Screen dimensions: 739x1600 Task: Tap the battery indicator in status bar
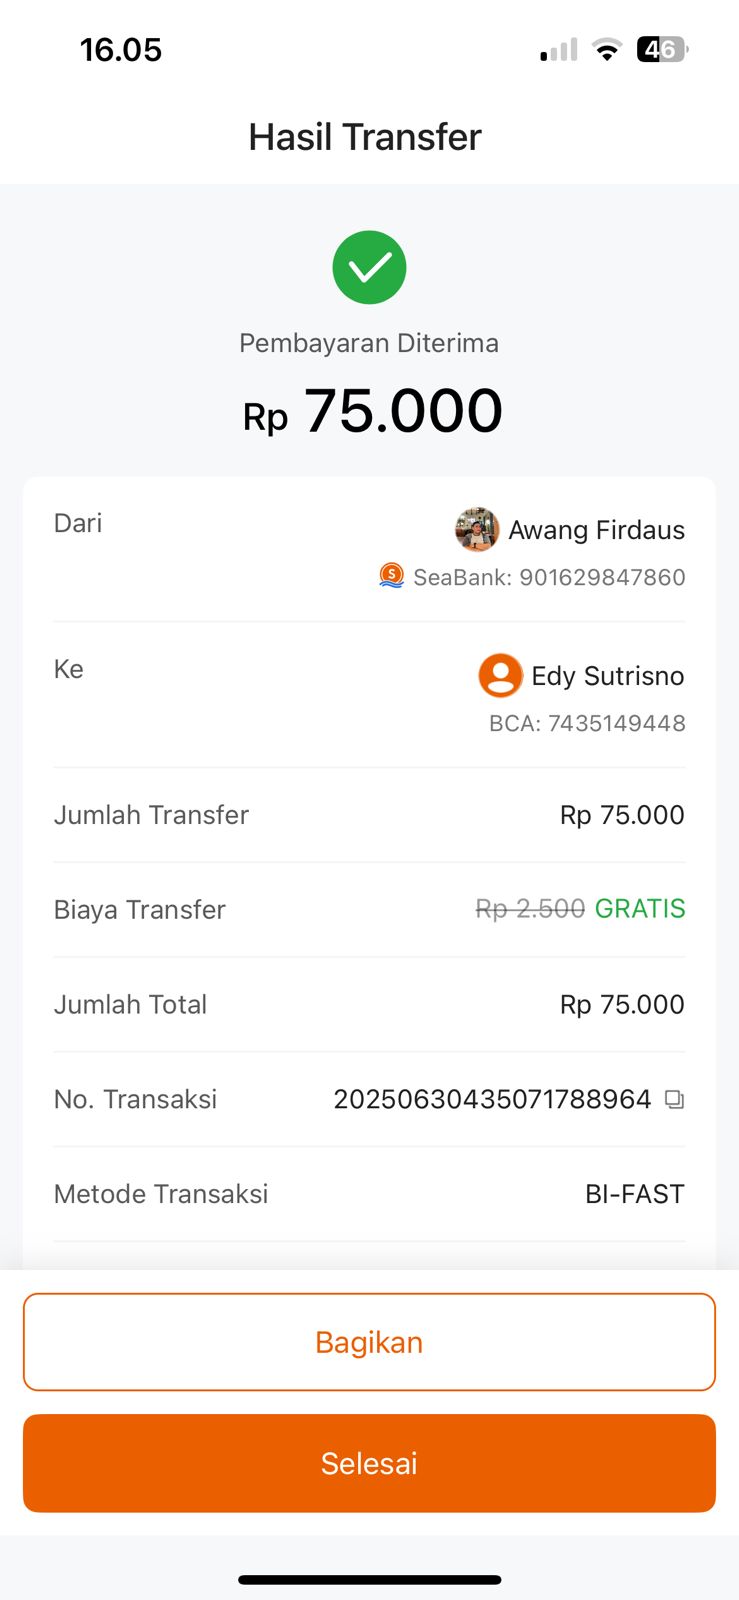click(662, 49)
